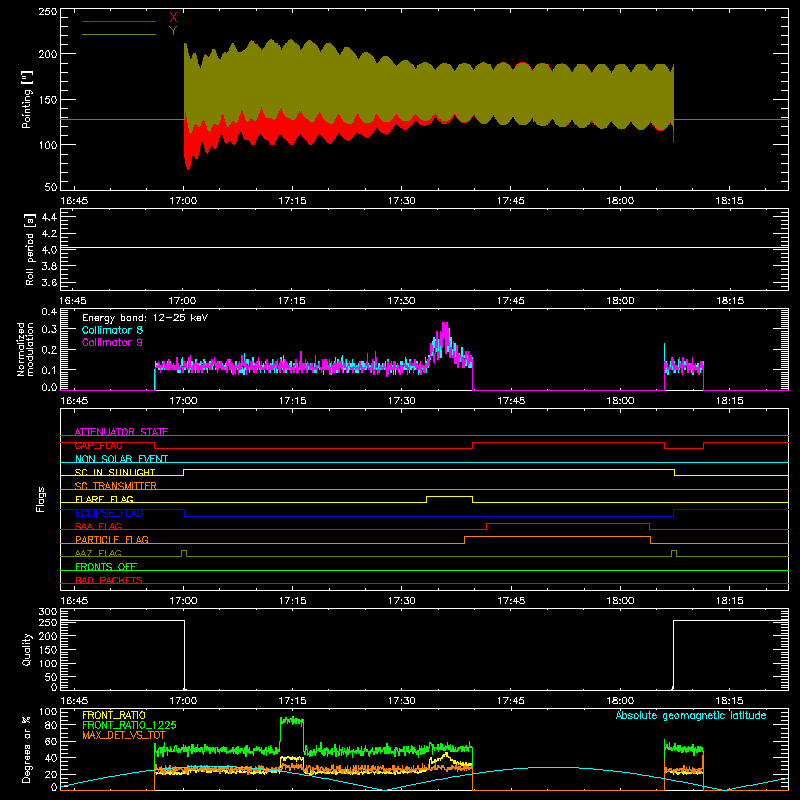800x800 pixels.
Task: Click the "Degrees or %" axis title
Action: pos(27,750)
